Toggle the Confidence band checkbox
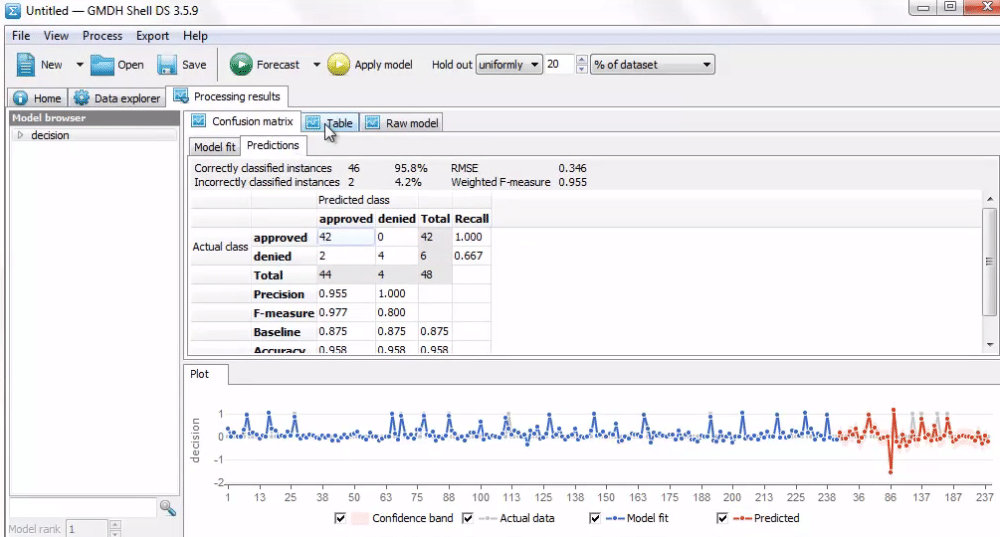The width and height of the screenshot is (1000, 537). tap(341, 518)
